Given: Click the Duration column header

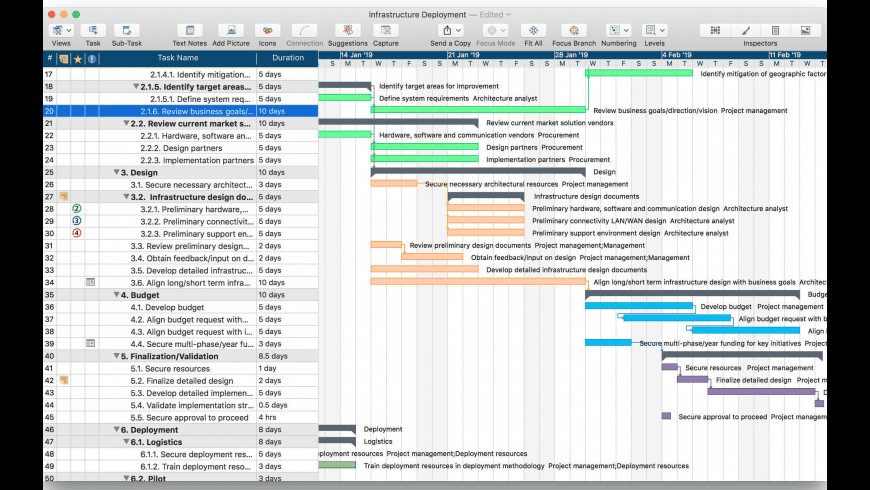Looking at the screenshot, I should coord(287,58).
